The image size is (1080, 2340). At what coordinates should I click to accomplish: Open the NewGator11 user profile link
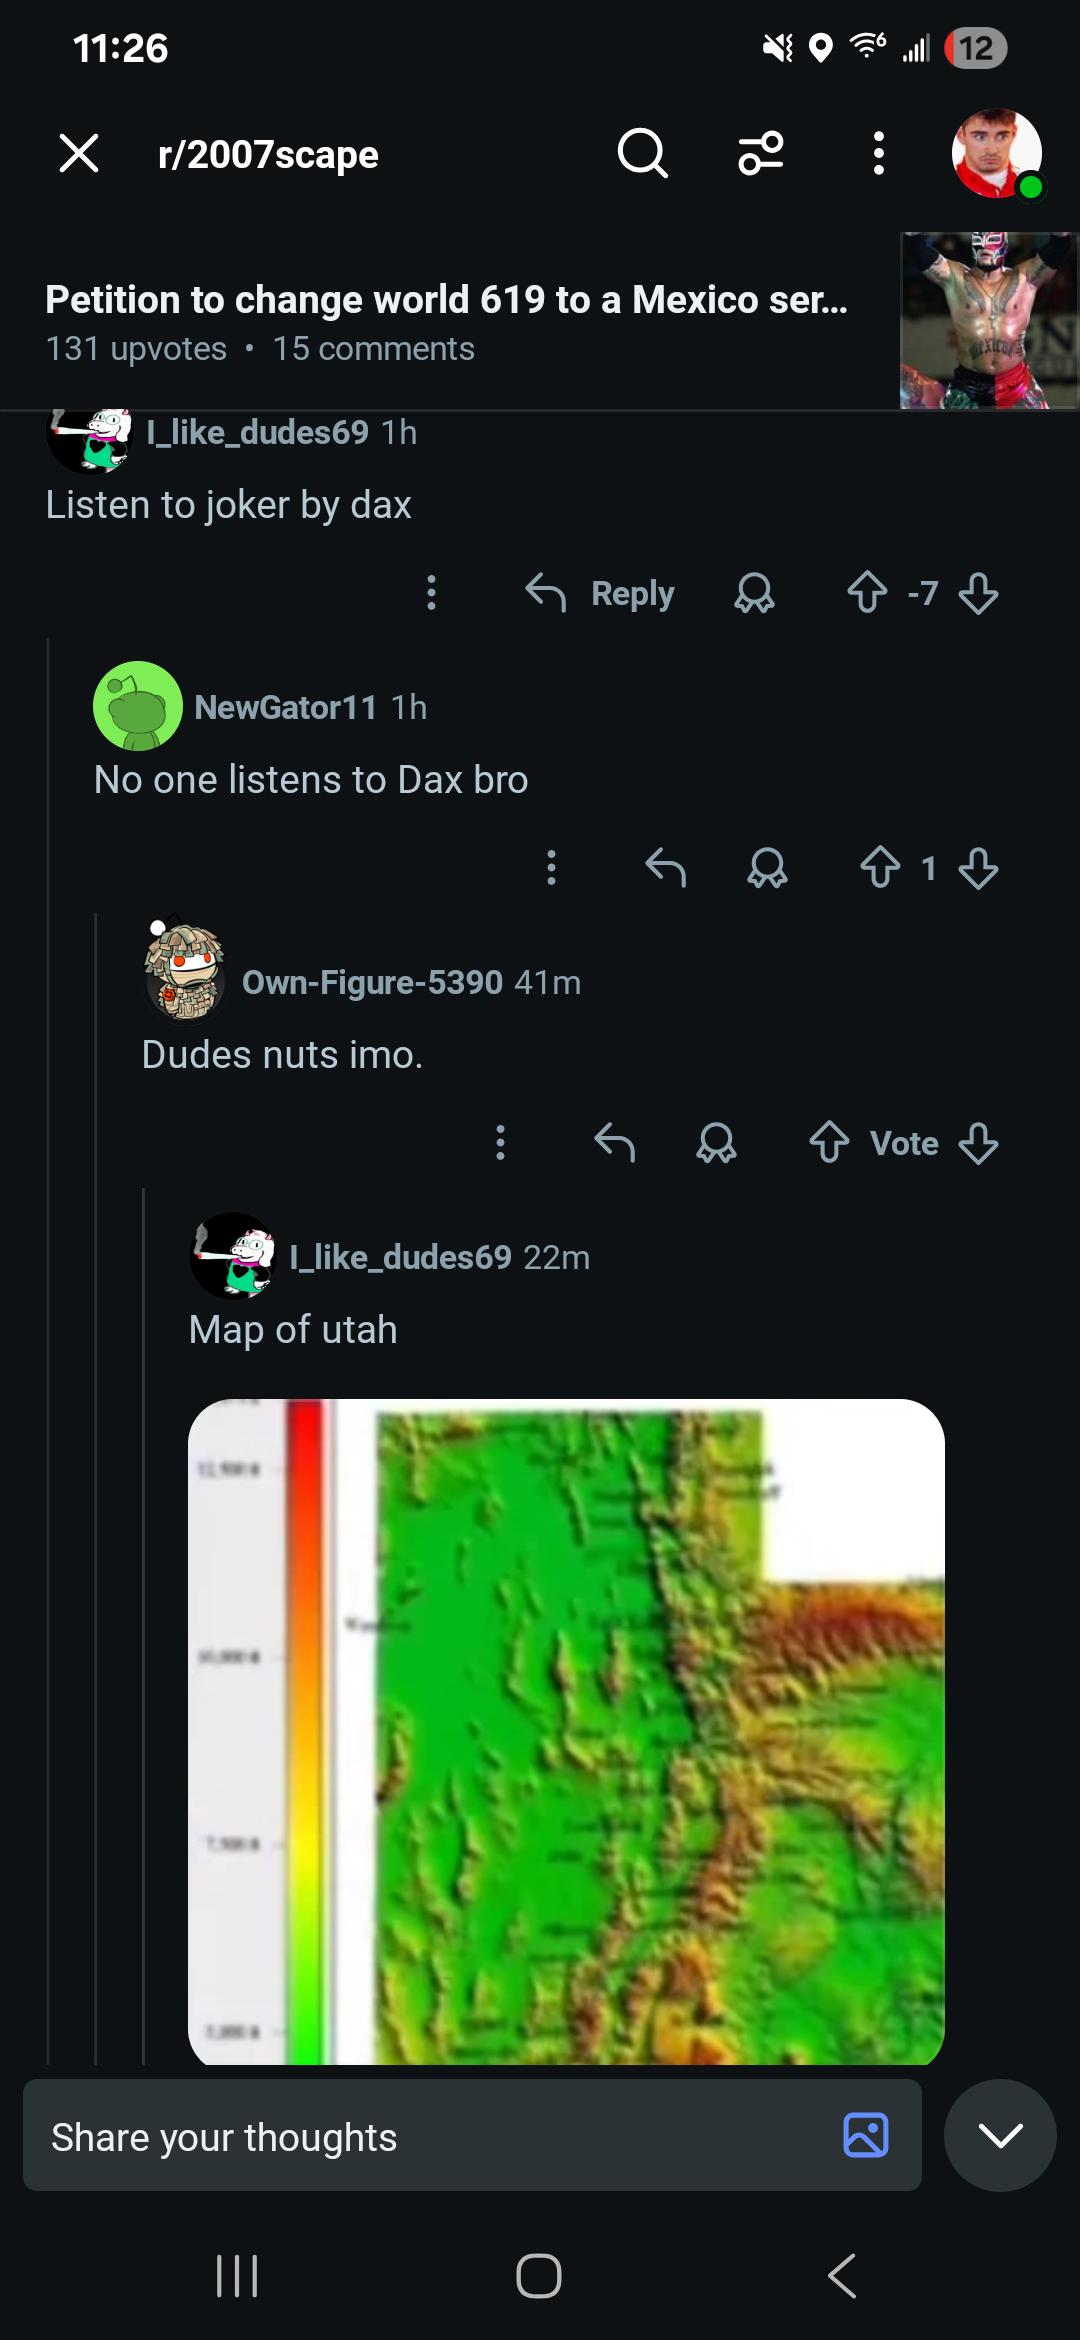[x=285, y=707]
